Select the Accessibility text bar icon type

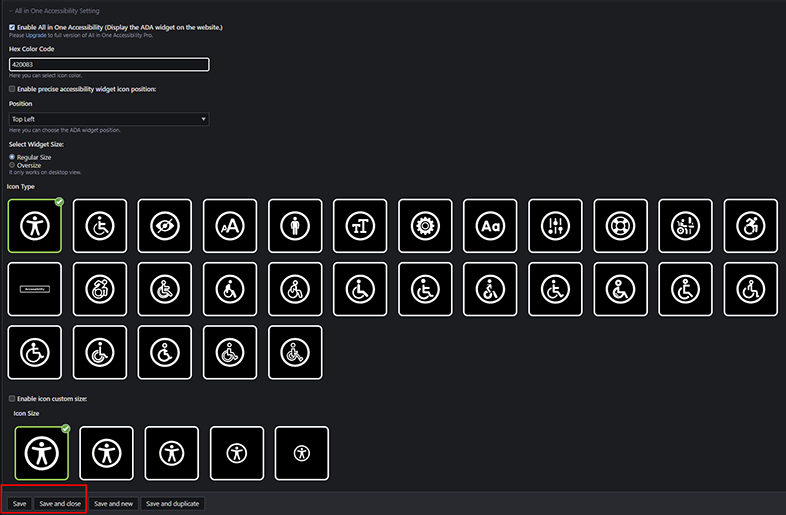pyautogui.click(x=35, y=289)
